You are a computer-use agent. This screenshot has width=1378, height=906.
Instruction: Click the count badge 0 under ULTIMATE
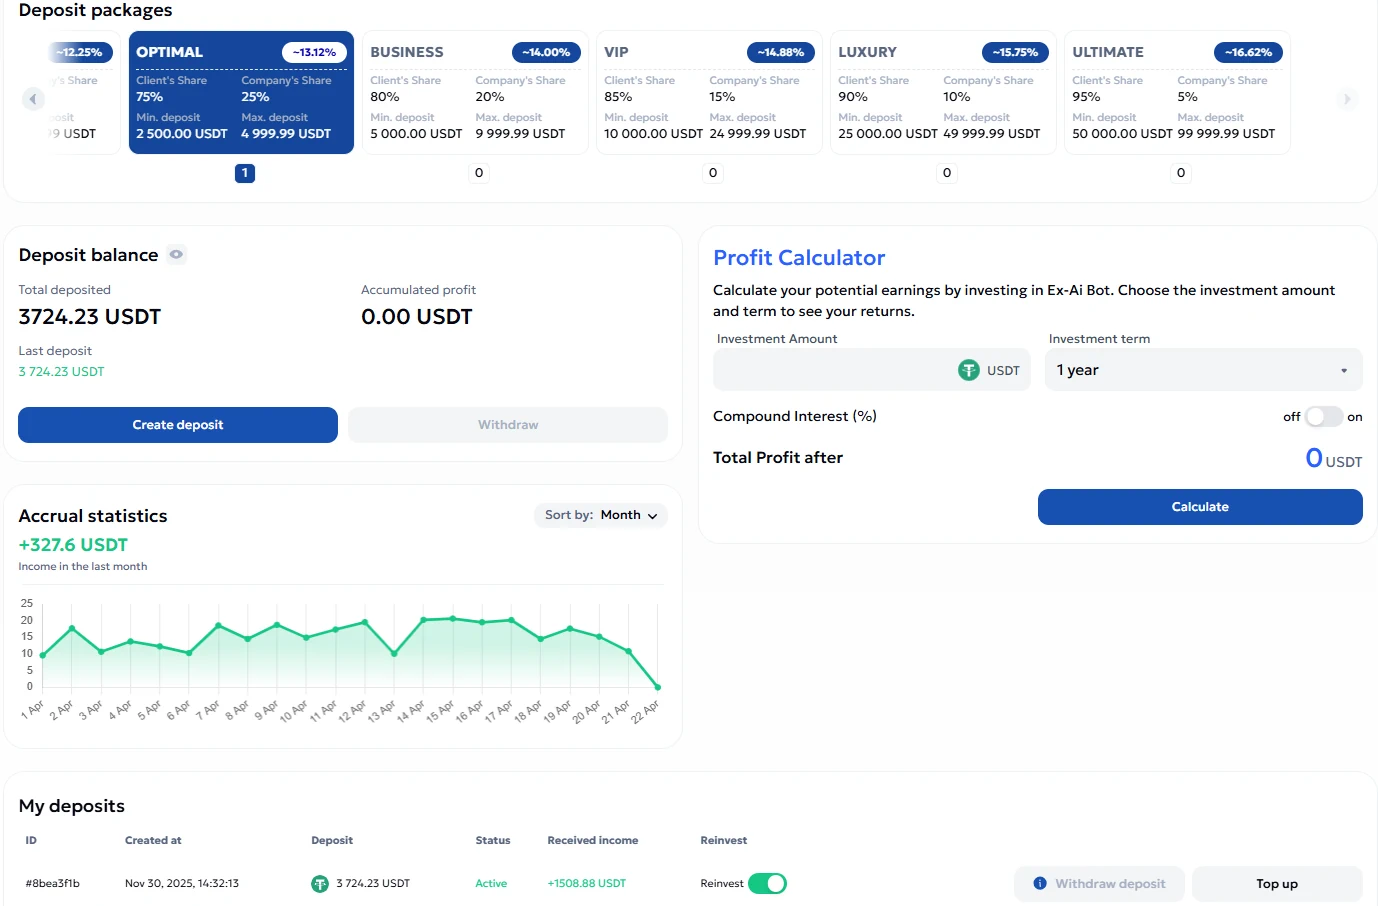coord(1181,173)
